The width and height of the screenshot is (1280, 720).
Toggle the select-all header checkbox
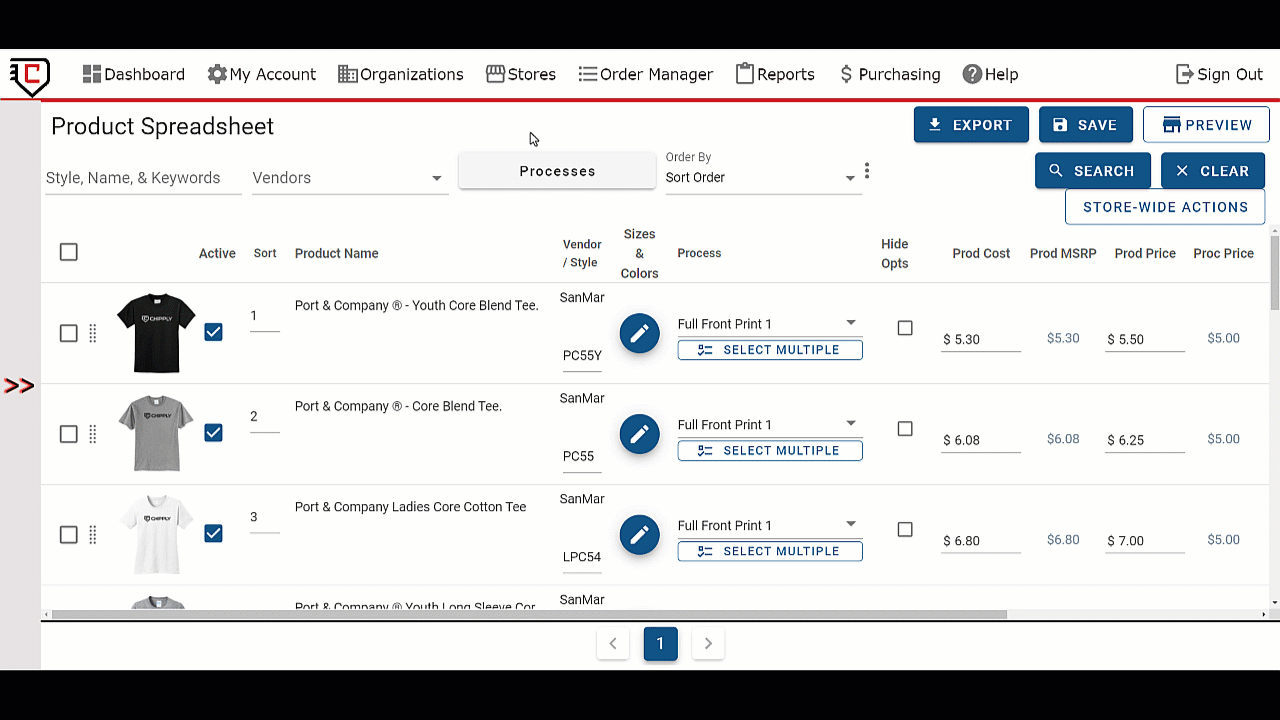pyautogui.click(x=68, y=252)
